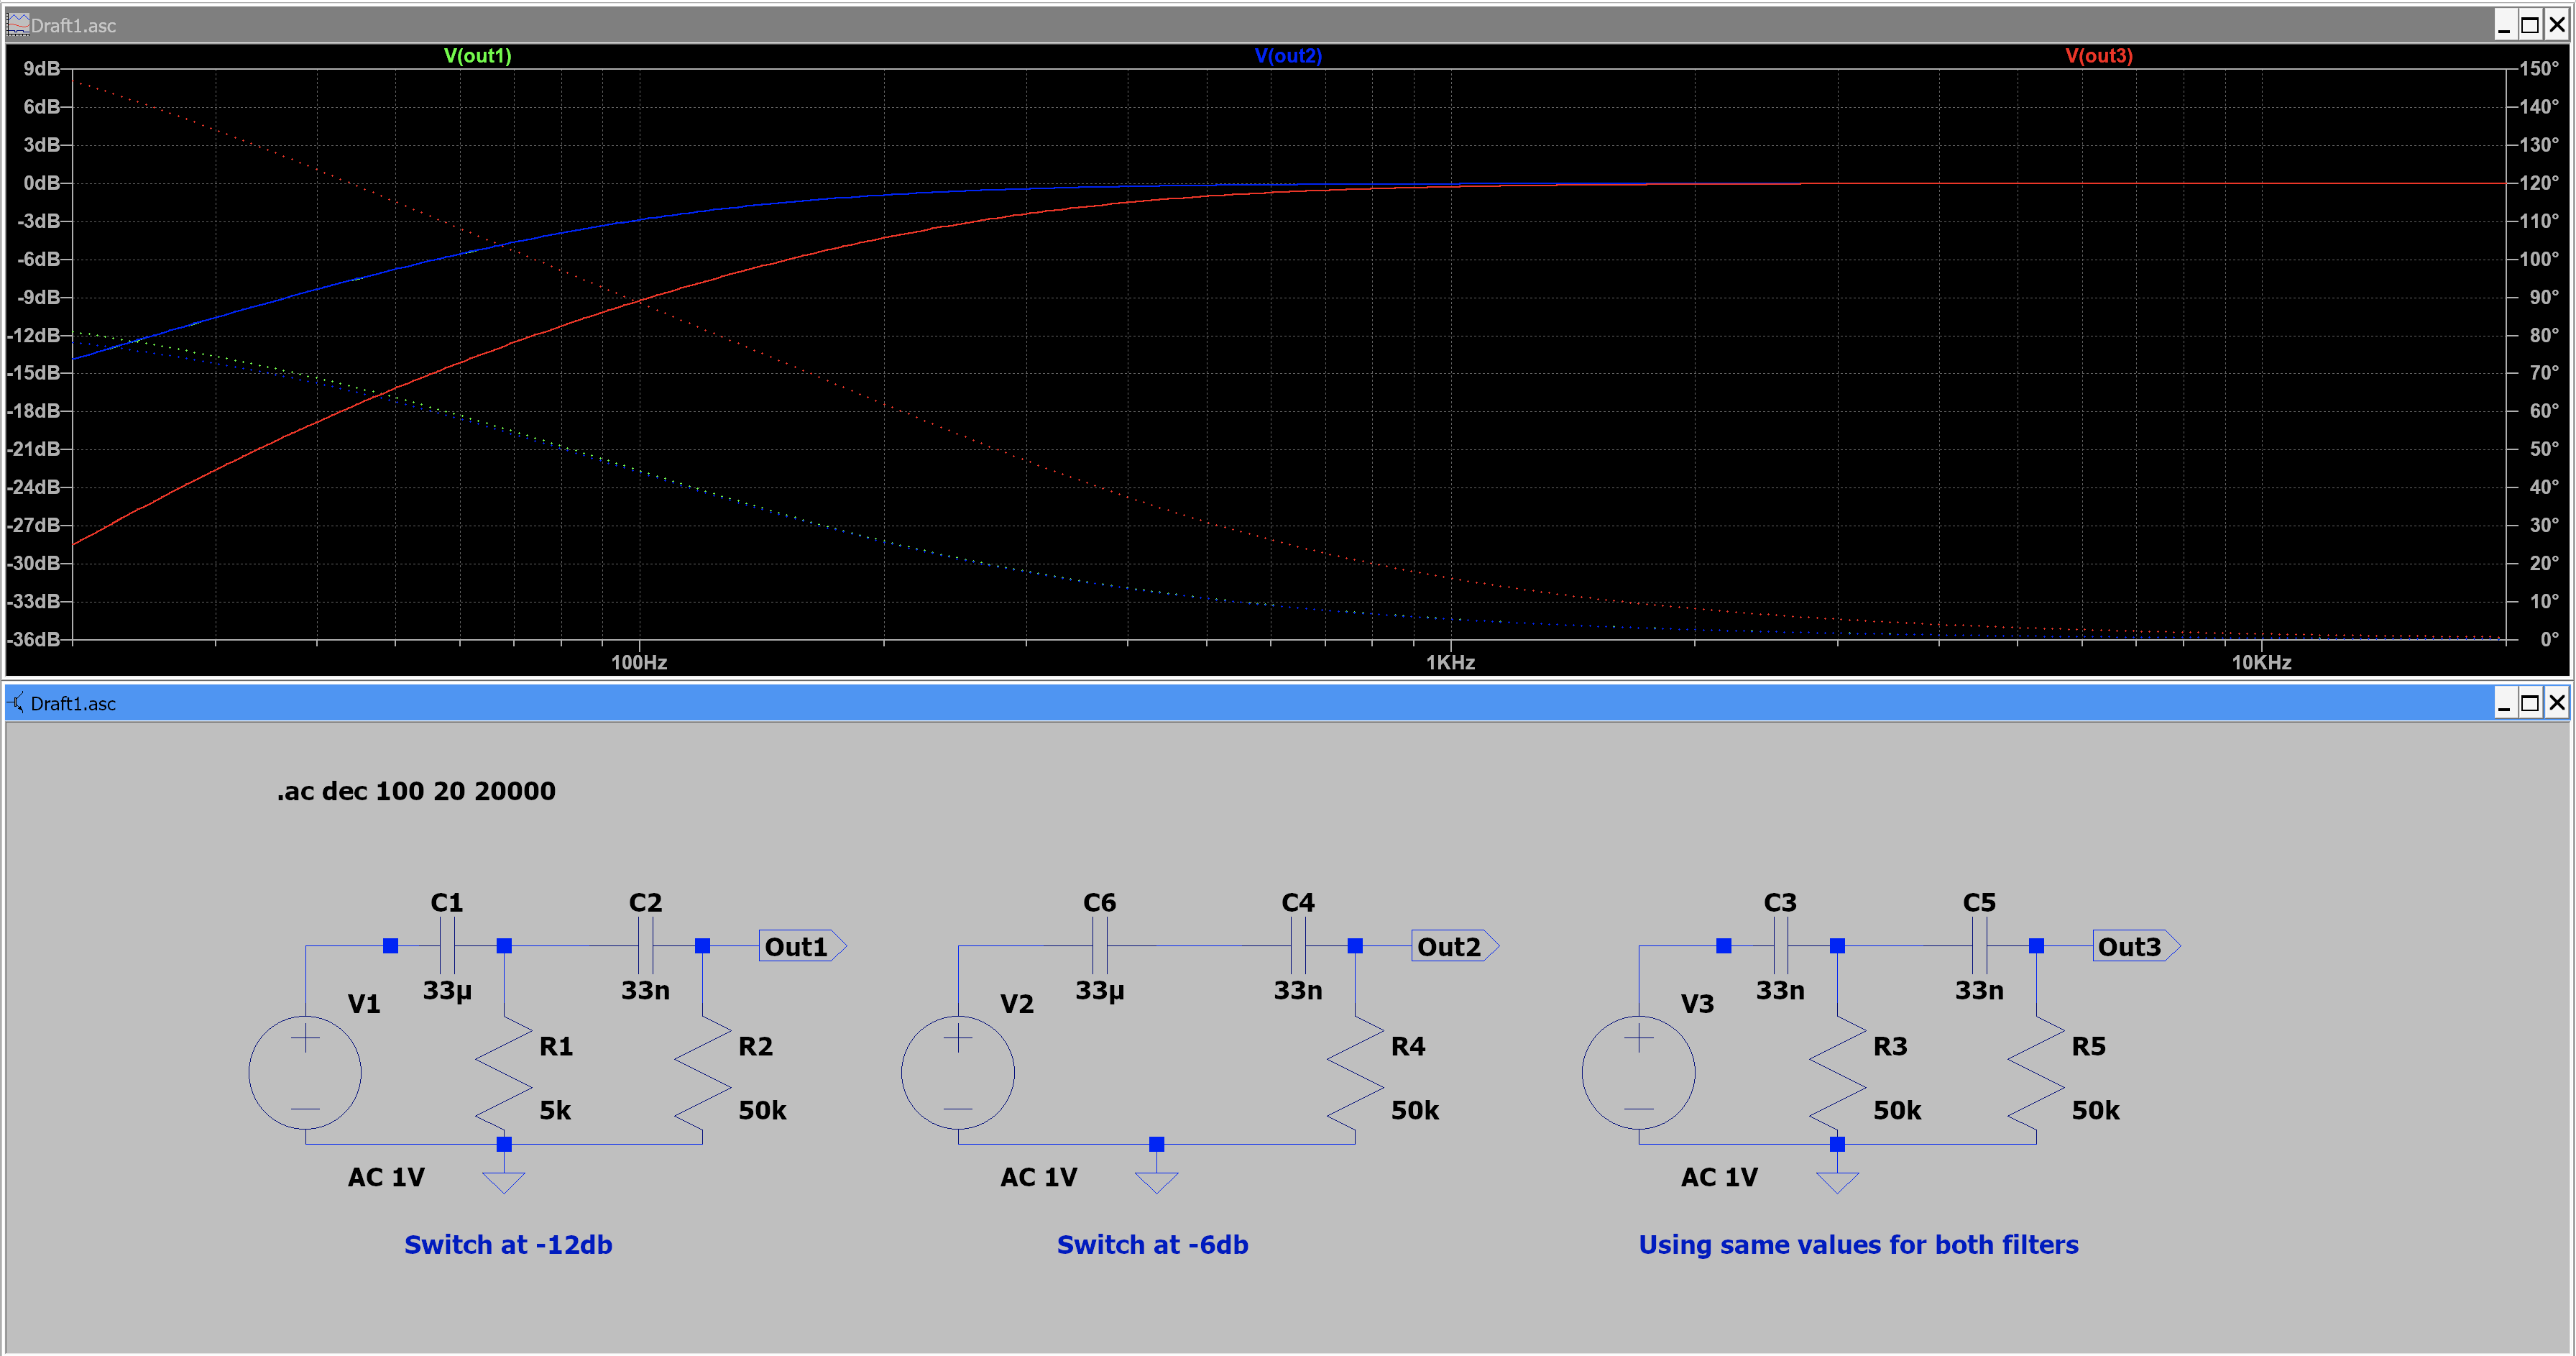Select voltage source V2 symbol

[958, 1073]
